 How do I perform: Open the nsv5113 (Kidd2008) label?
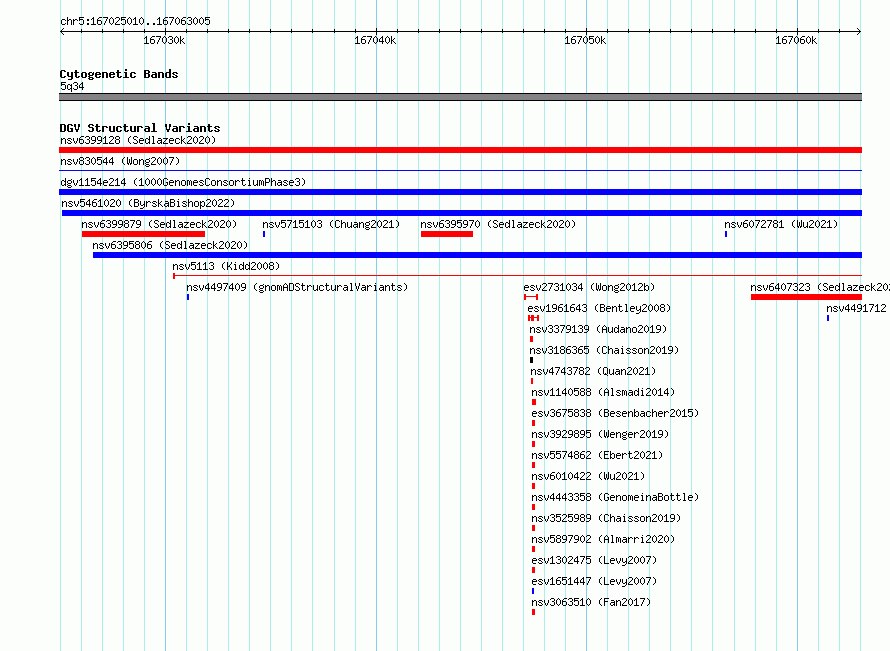point(226,266)
